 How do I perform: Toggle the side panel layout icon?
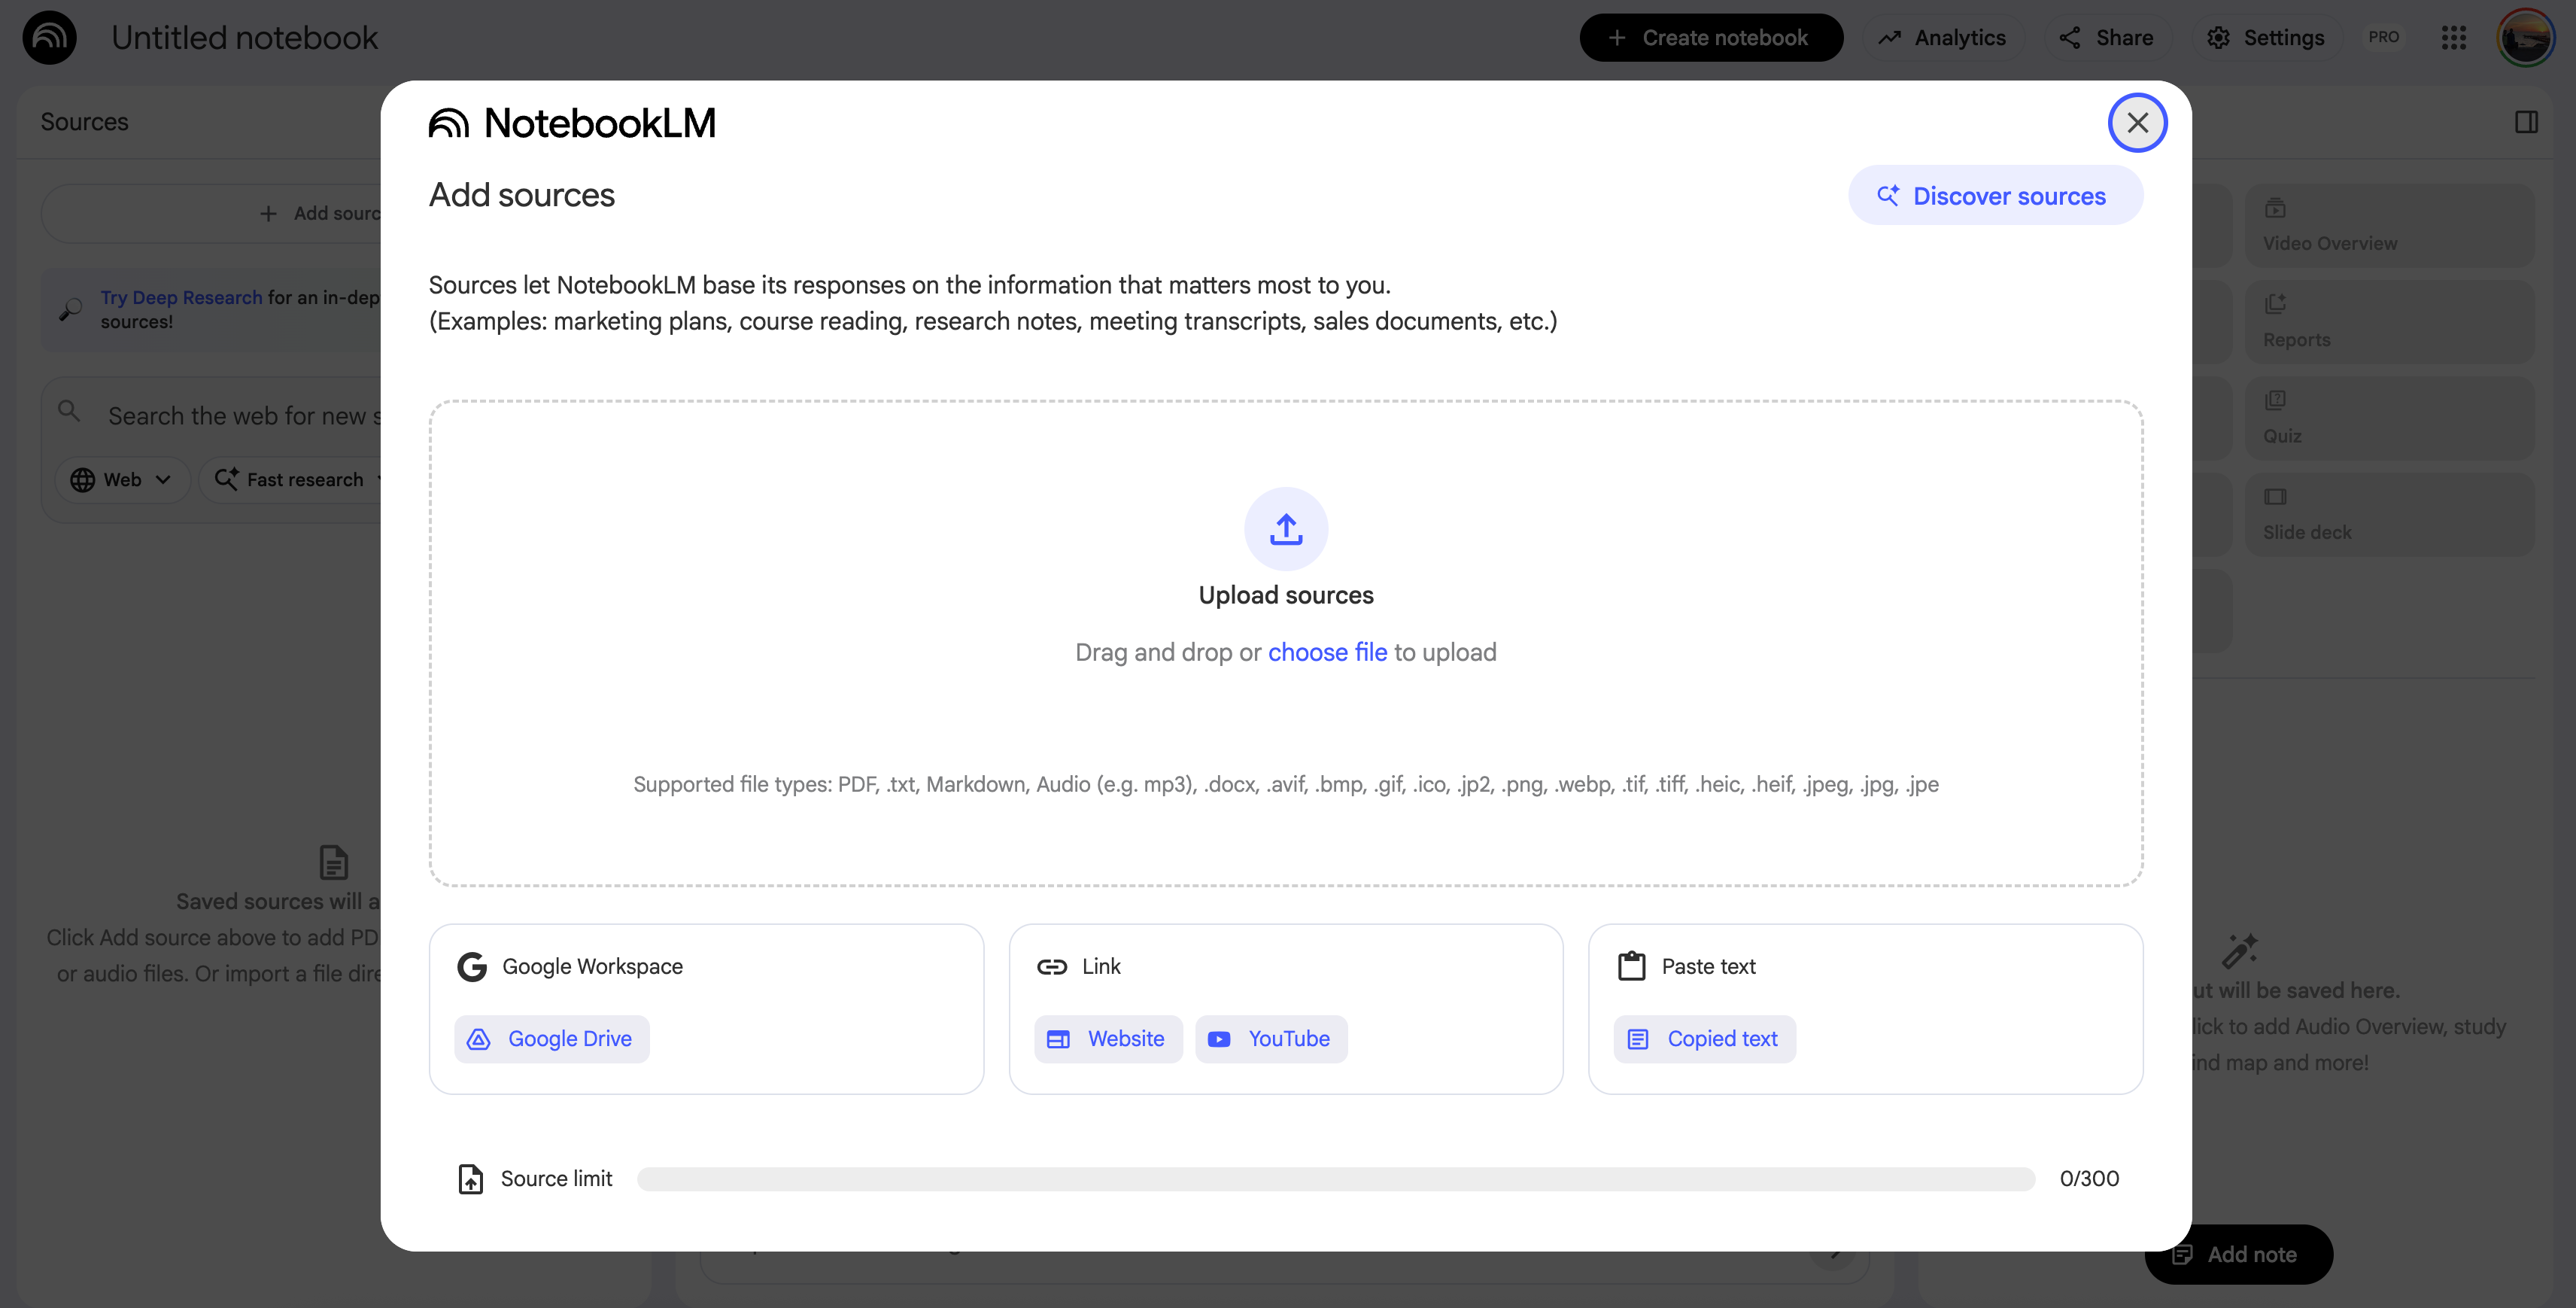[2526, 122]
